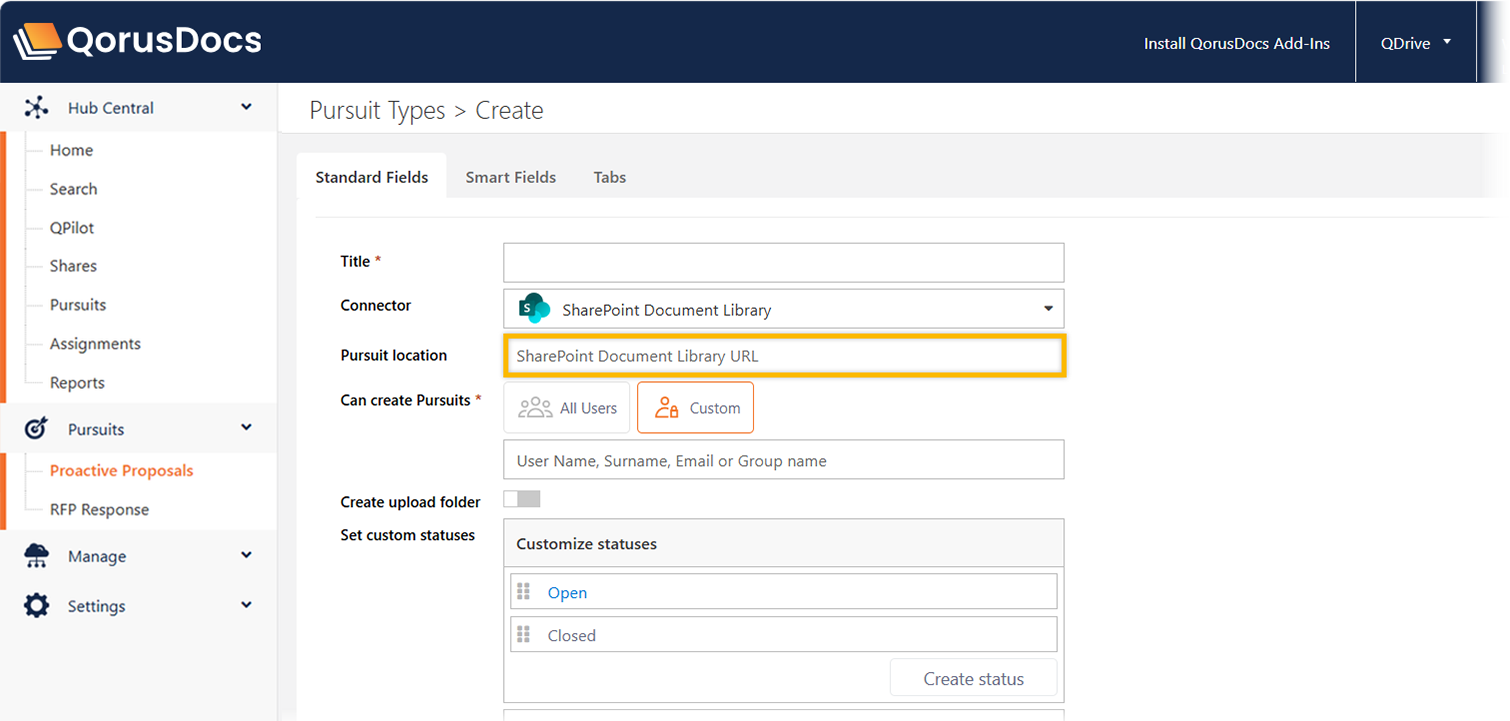
Task: Click the SharePoint icon in Connector field
Action: point(535,309)
